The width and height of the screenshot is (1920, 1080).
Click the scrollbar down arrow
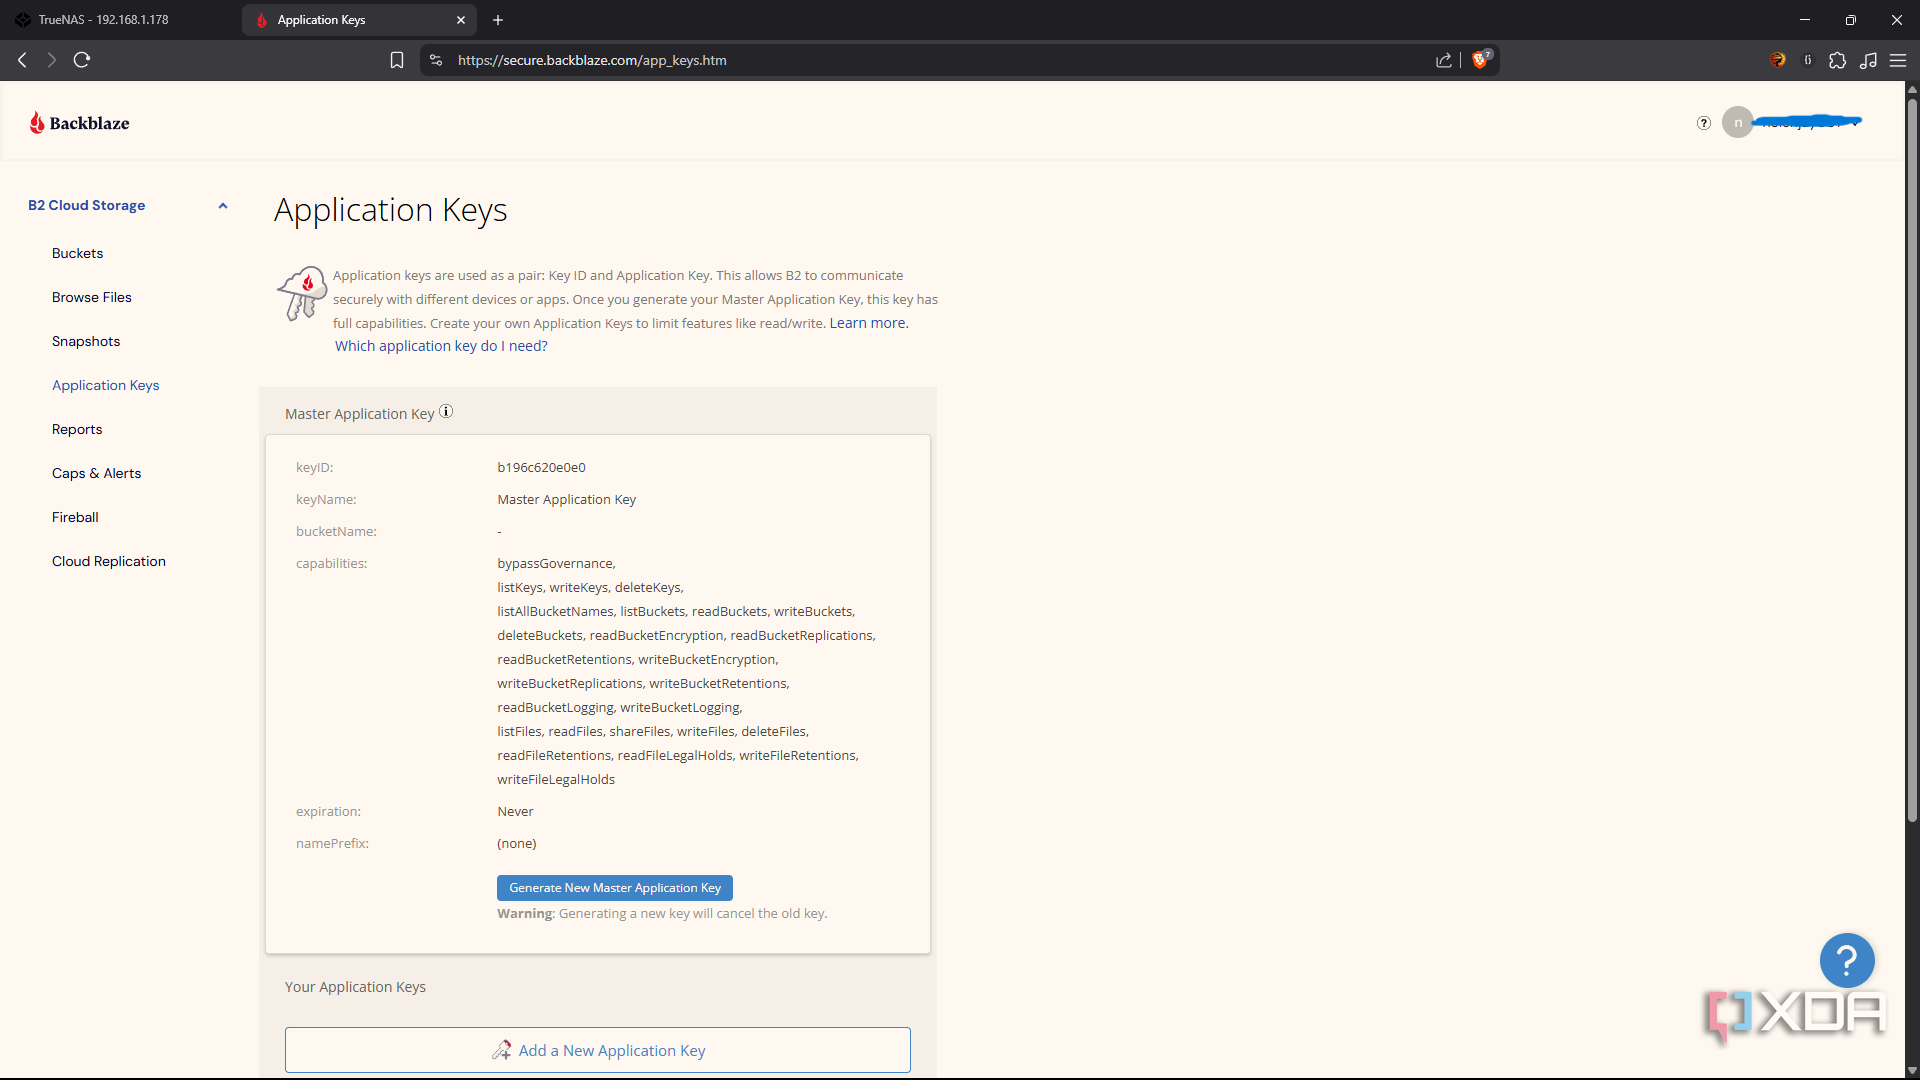(1912, 1069)
